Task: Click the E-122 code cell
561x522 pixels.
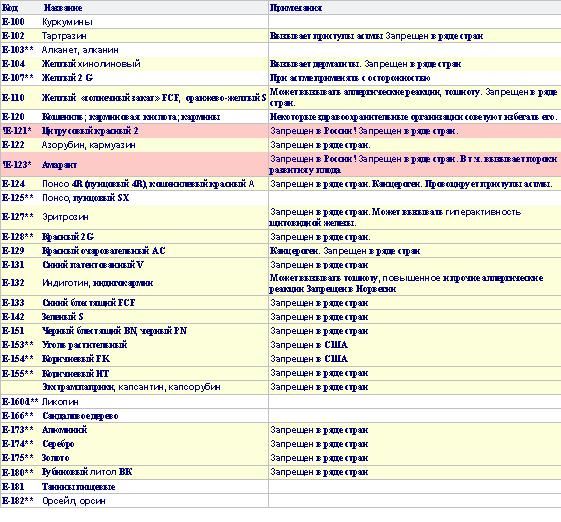Action: (x=13, y=145)
